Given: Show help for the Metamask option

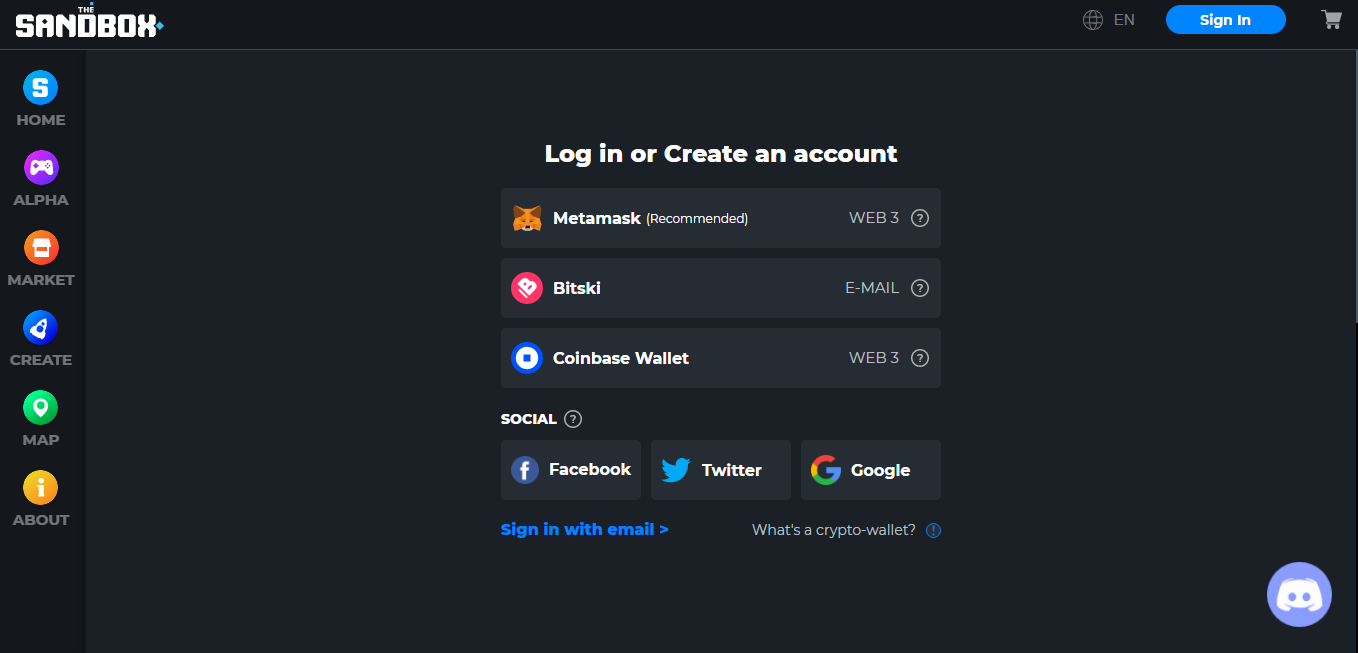Looking at the screenshot, I should [x=920, y=218].
